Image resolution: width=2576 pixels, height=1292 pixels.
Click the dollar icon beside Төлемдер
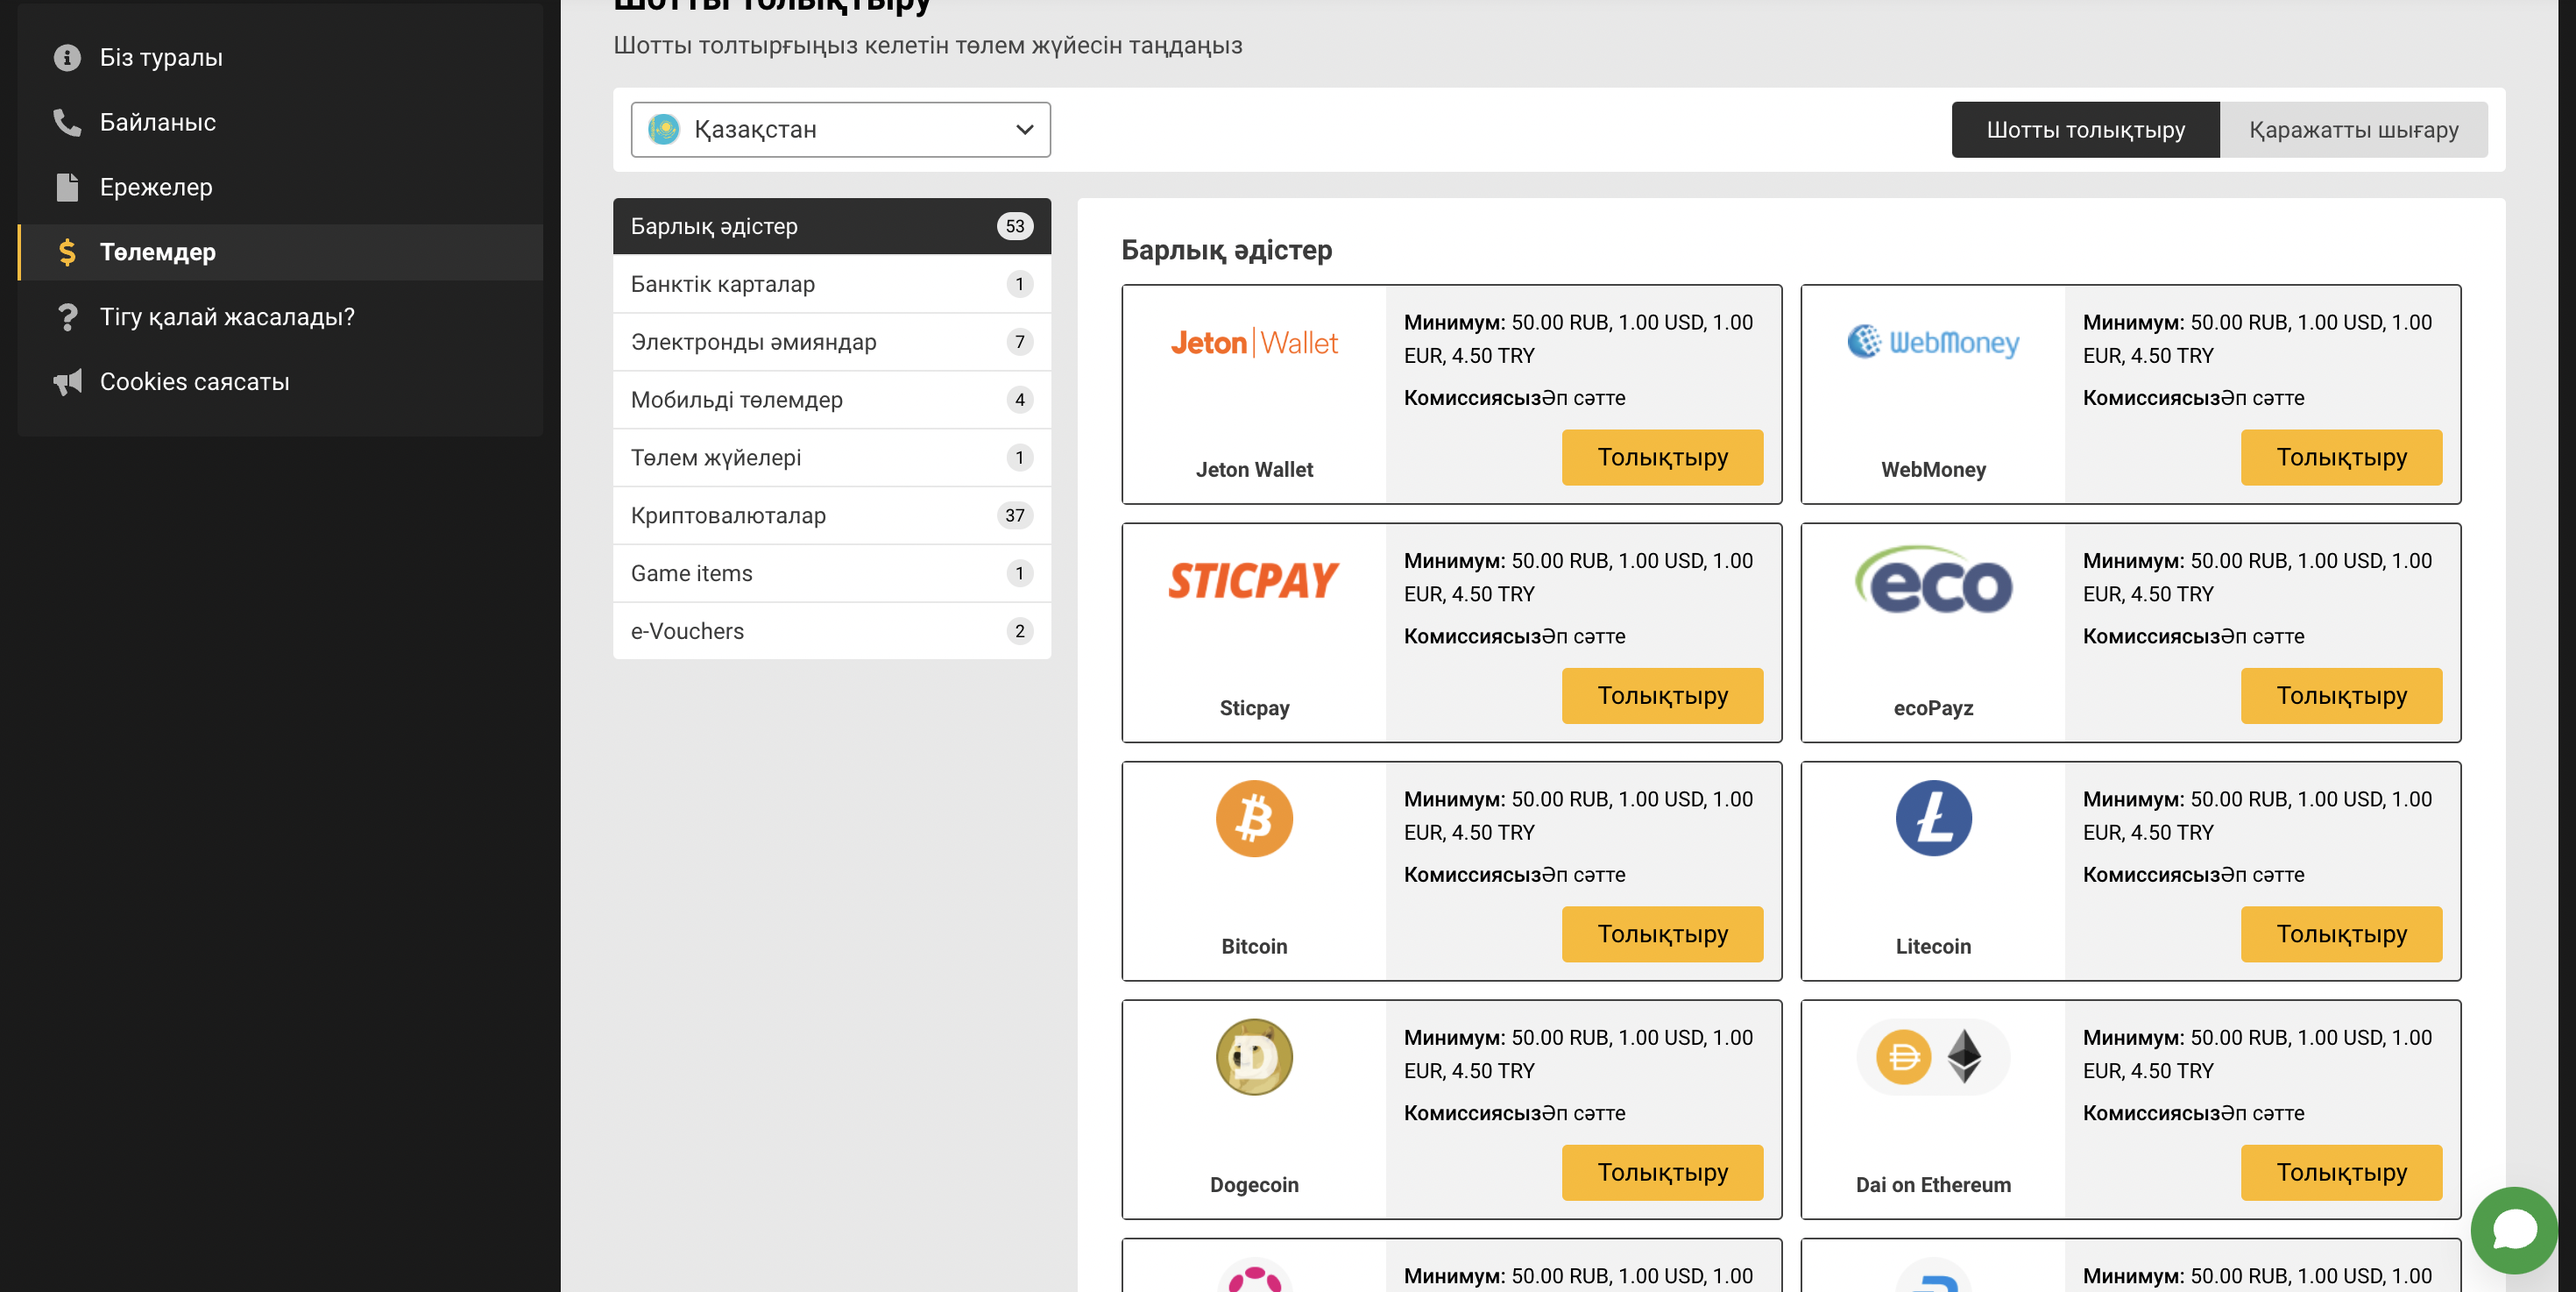[67, 252]
